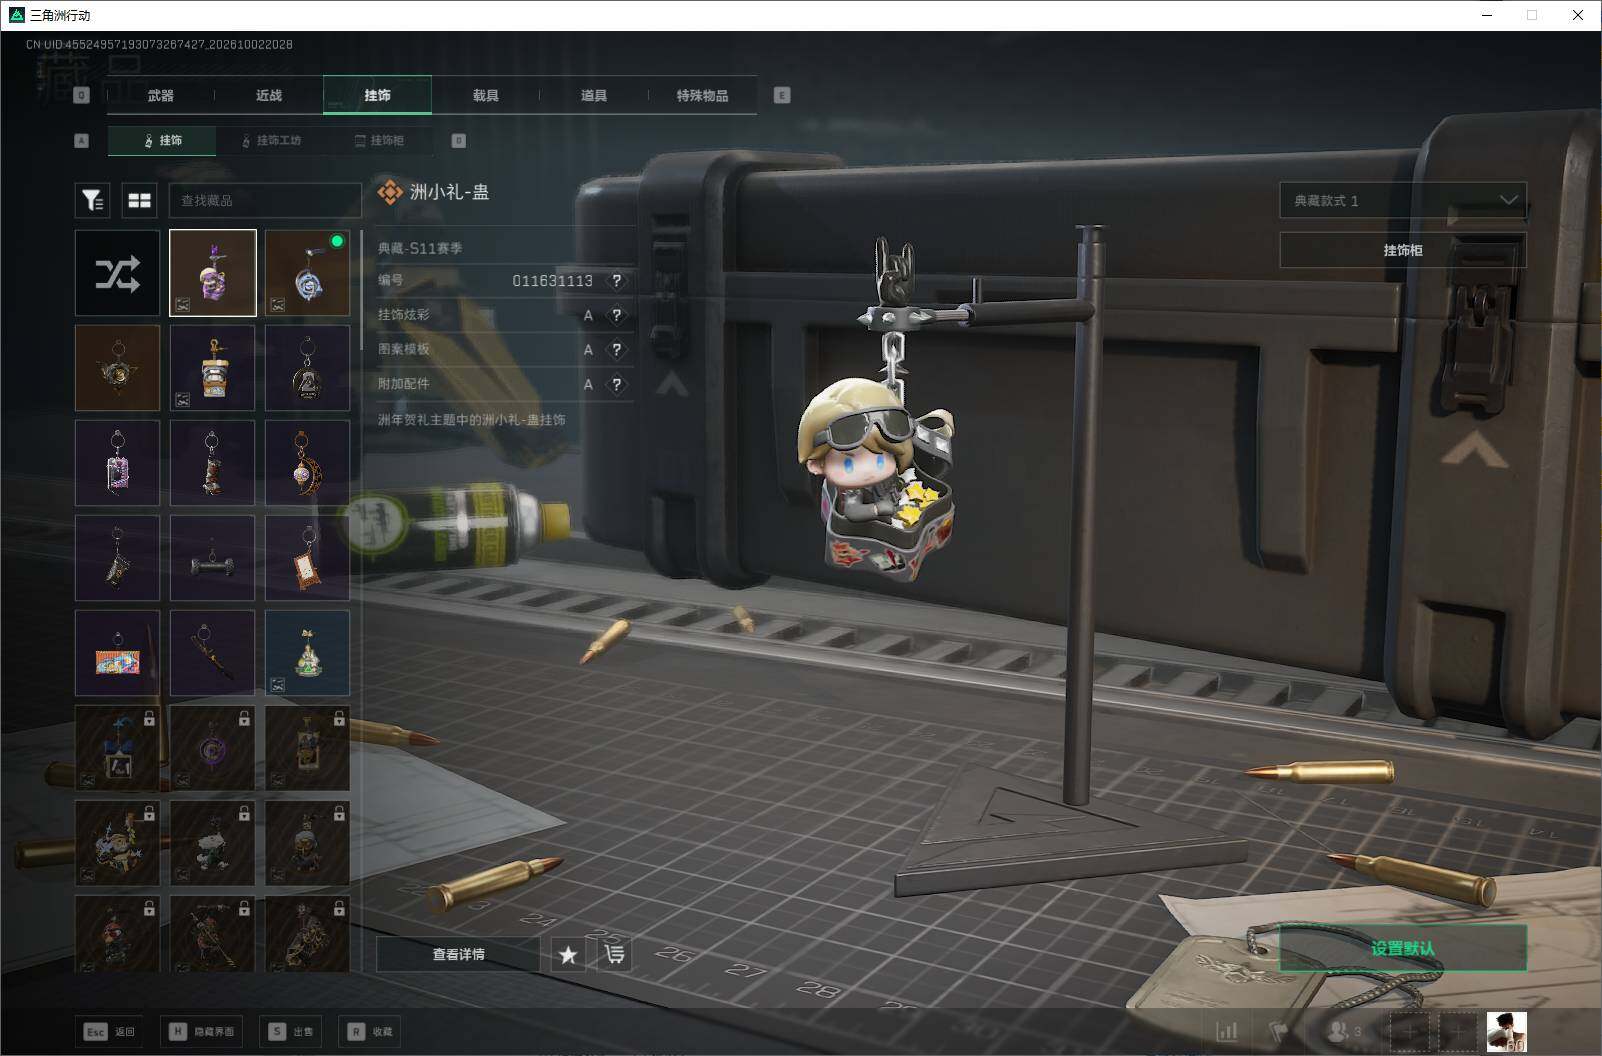Click the charm list scrollbar

(x=361, y=290)
